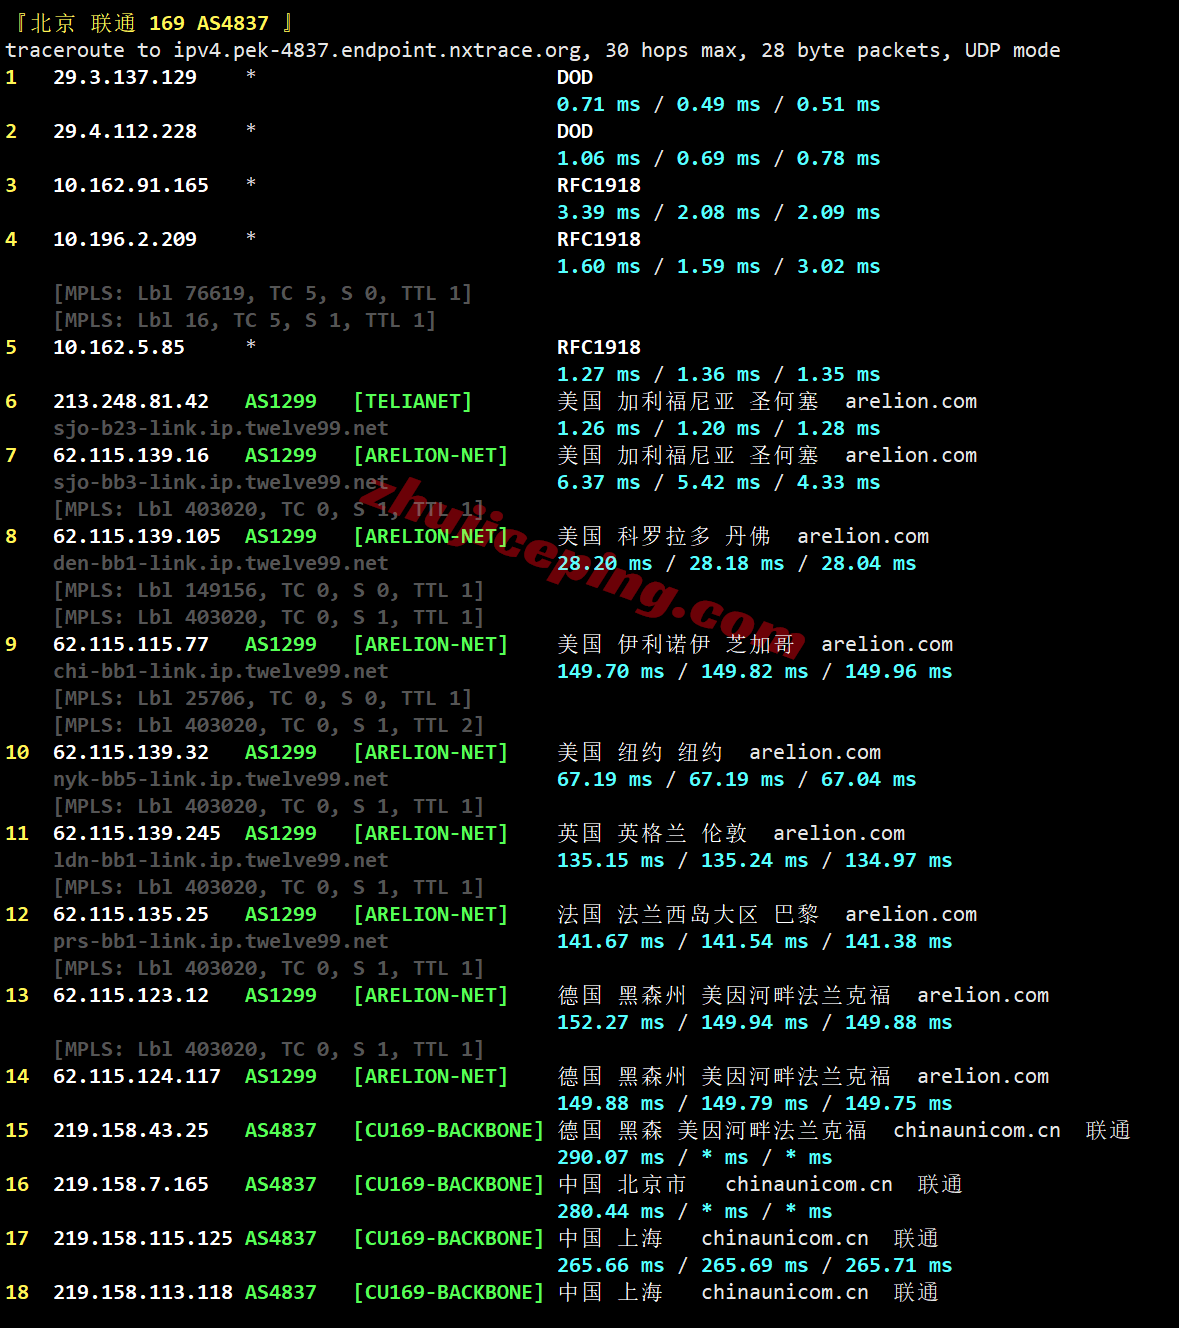The height and width of the screenshot is (1328, 1179).
Task: Click latency value 152.27 ms of hop 13
Action: [x=610, y=1022]
